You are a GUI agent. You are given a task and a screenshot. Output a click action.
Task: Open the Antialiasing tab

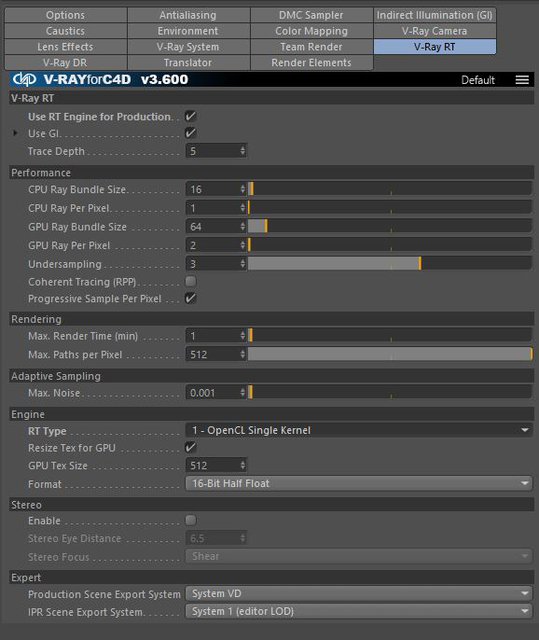[x=189, y=15]
